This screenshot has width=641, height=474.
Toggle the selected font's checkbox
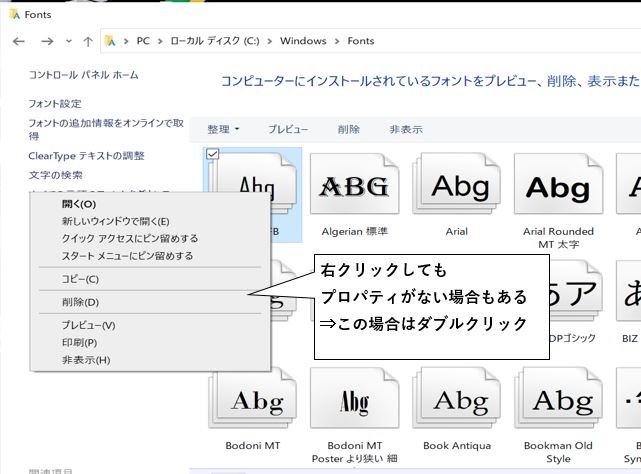tap(212, 154)
